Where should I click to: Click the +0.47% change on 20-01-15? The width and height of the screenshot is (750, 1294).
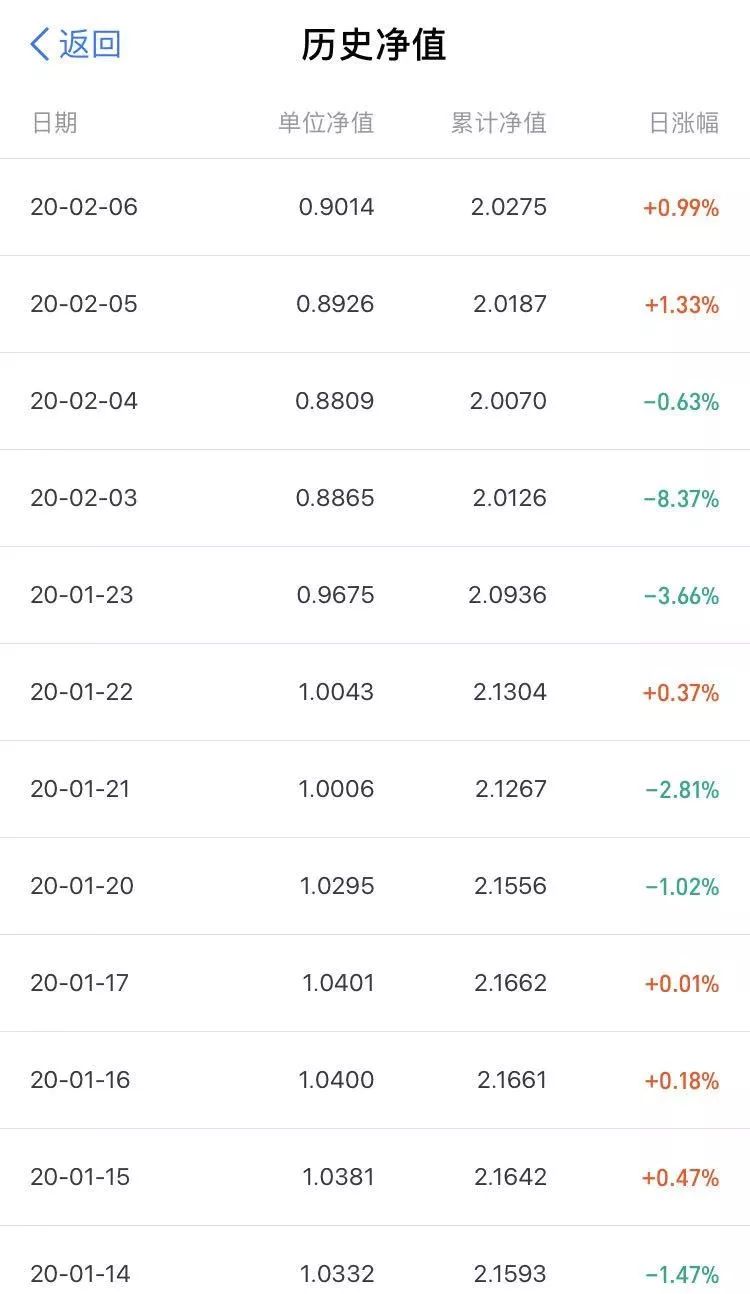click(681, 1178)
